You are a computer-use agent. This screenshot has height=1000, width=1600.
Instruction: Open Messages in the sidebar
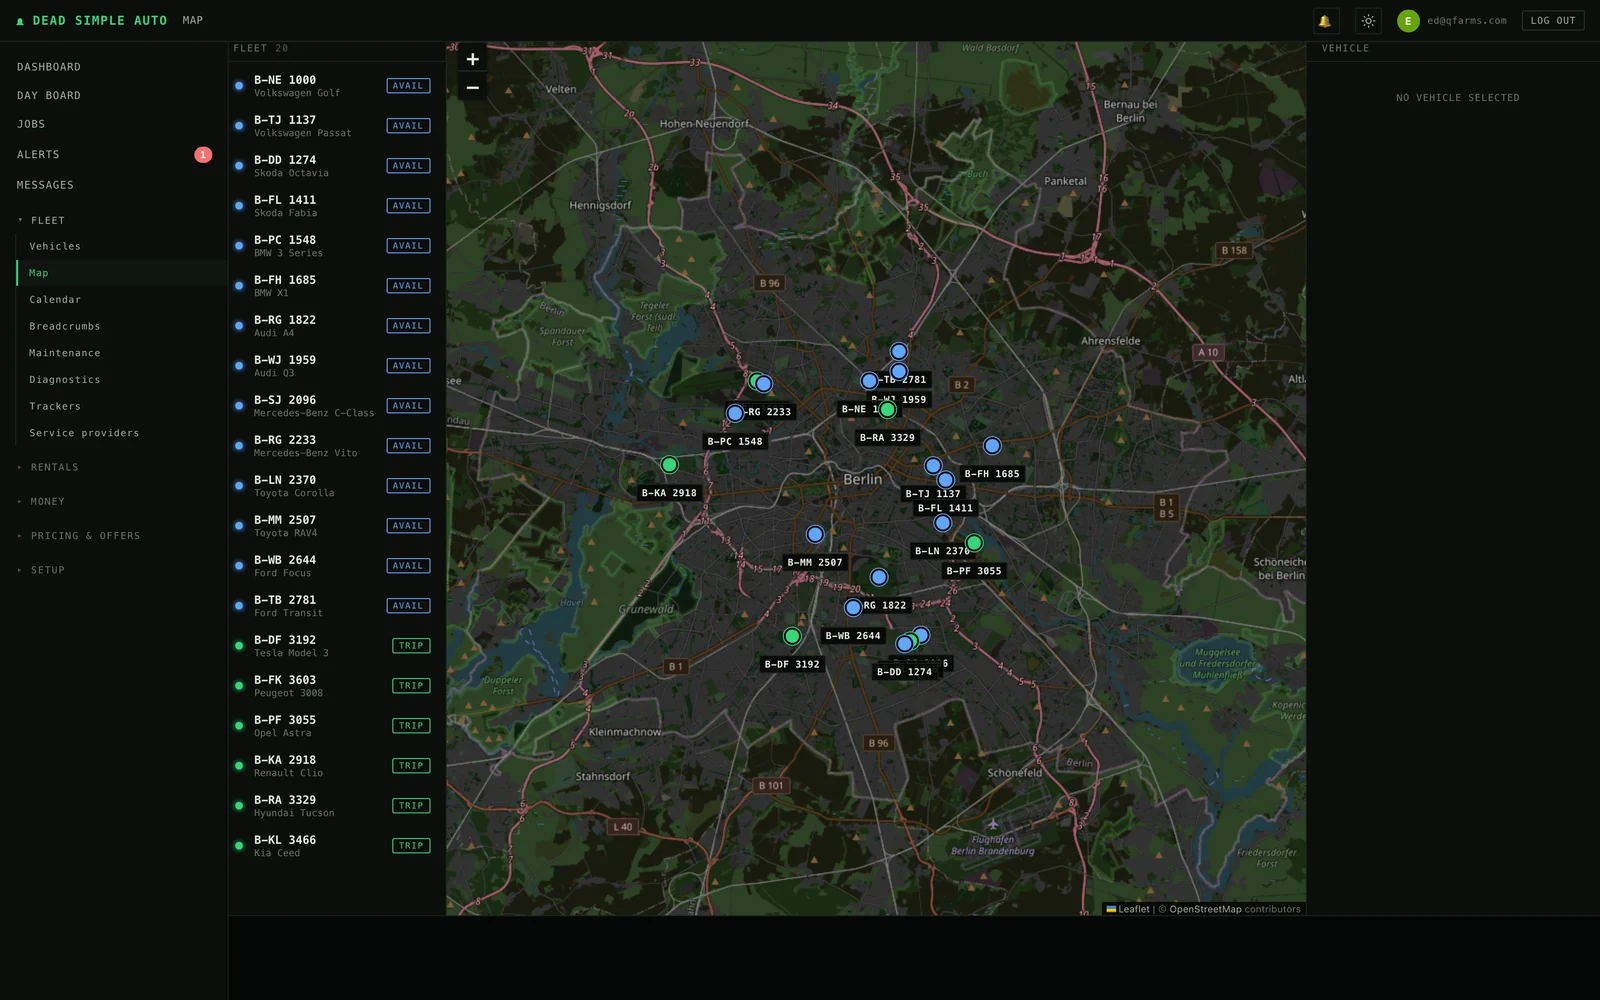pyautogui.click(x=45, y=185)
